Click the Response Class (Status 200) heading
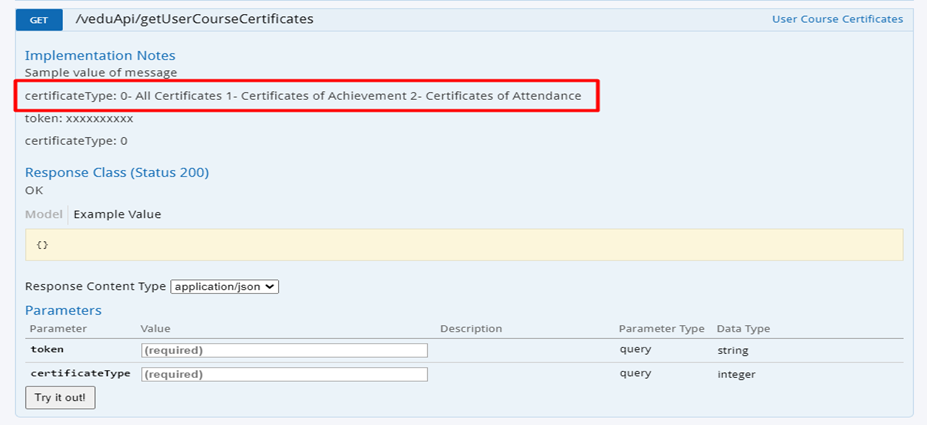The width and height of the screenshot is (927, 425). pos(117,172)
